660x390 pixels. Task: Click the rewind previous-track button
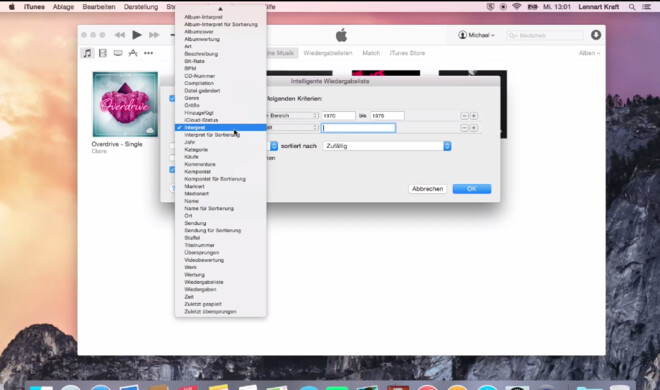(120, 35)
